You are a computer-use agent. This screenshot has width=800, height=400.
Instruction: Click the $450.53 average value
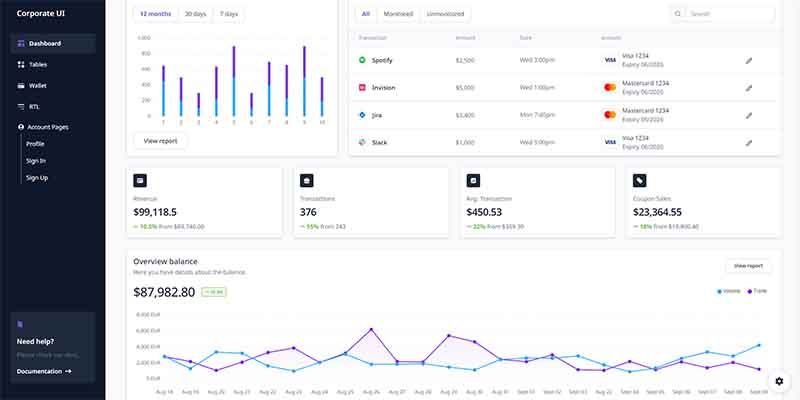tap(484, 212)
